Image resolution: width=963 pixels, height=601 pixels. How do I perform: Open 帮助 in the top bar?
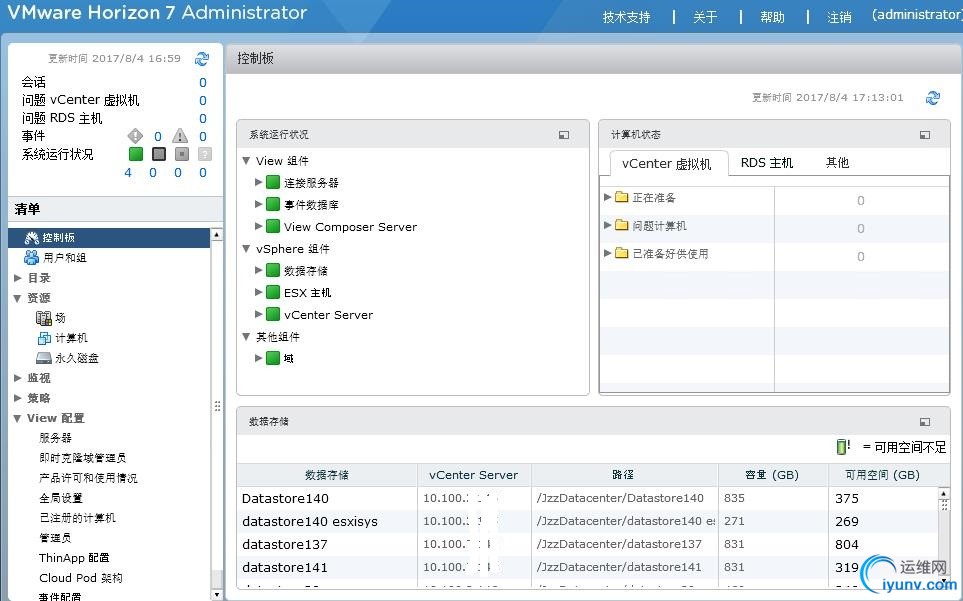point(773,17)
